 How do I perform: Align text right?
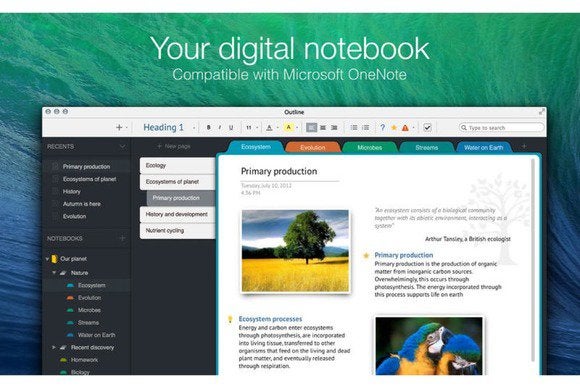[334, 128]
